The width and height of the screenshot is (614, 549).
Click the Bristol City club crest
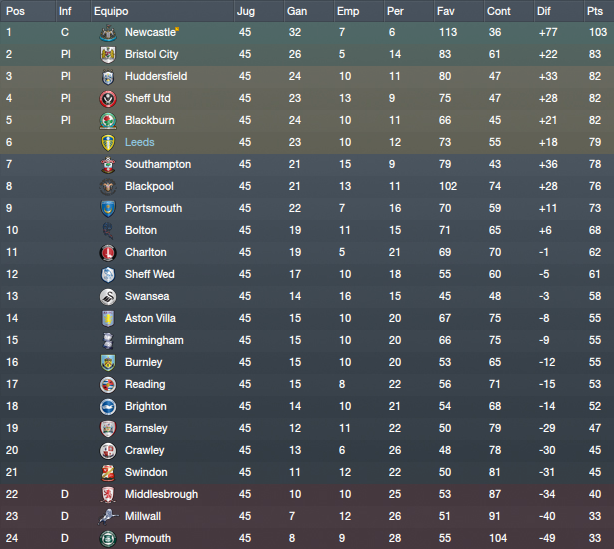pyautogui.click(x=108, y=54)
